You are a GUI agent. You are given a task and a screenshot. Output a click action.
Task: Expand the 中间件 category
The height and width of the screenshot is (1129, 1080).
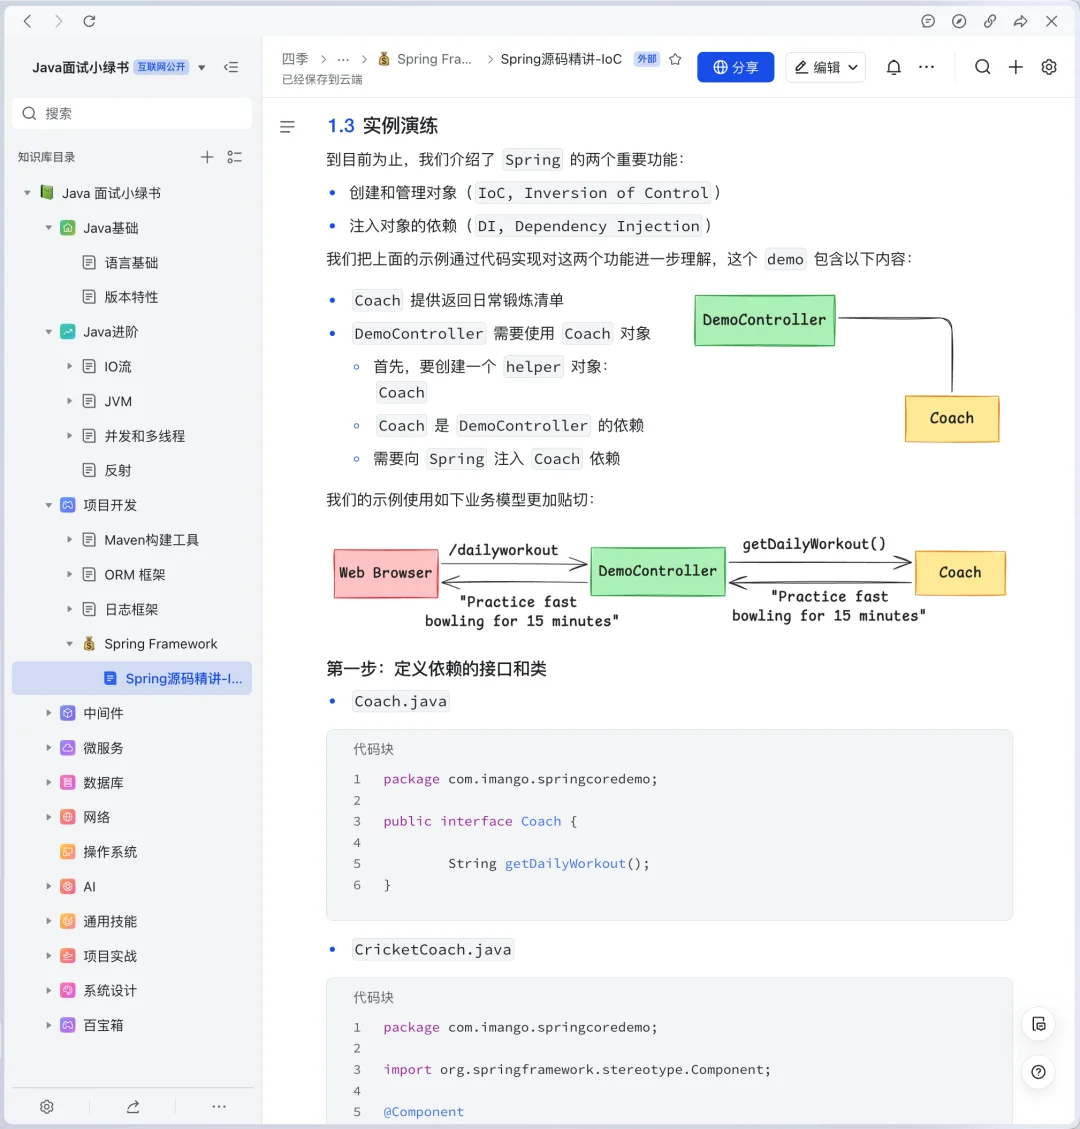[48, 713]
